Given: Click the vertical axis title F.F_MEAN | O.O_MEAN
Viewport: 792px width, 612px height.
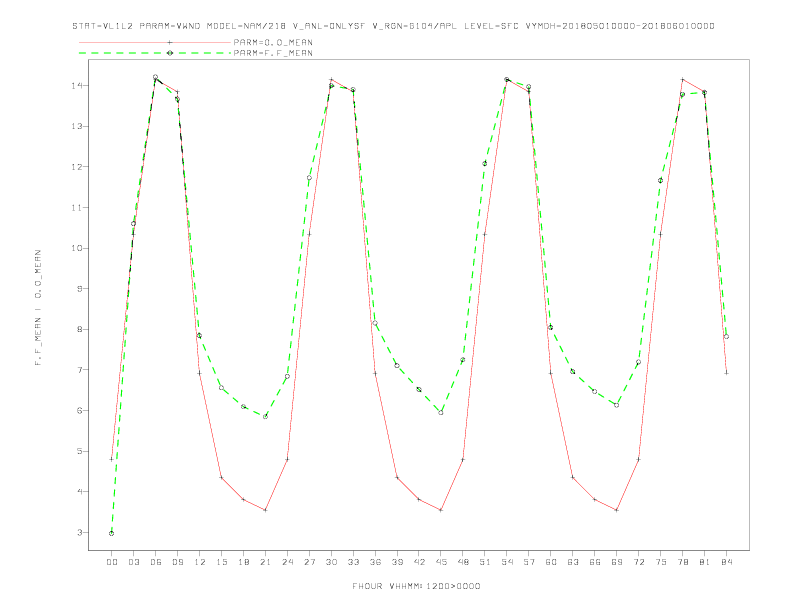Looking at the screenshot, I should point(38,308).
